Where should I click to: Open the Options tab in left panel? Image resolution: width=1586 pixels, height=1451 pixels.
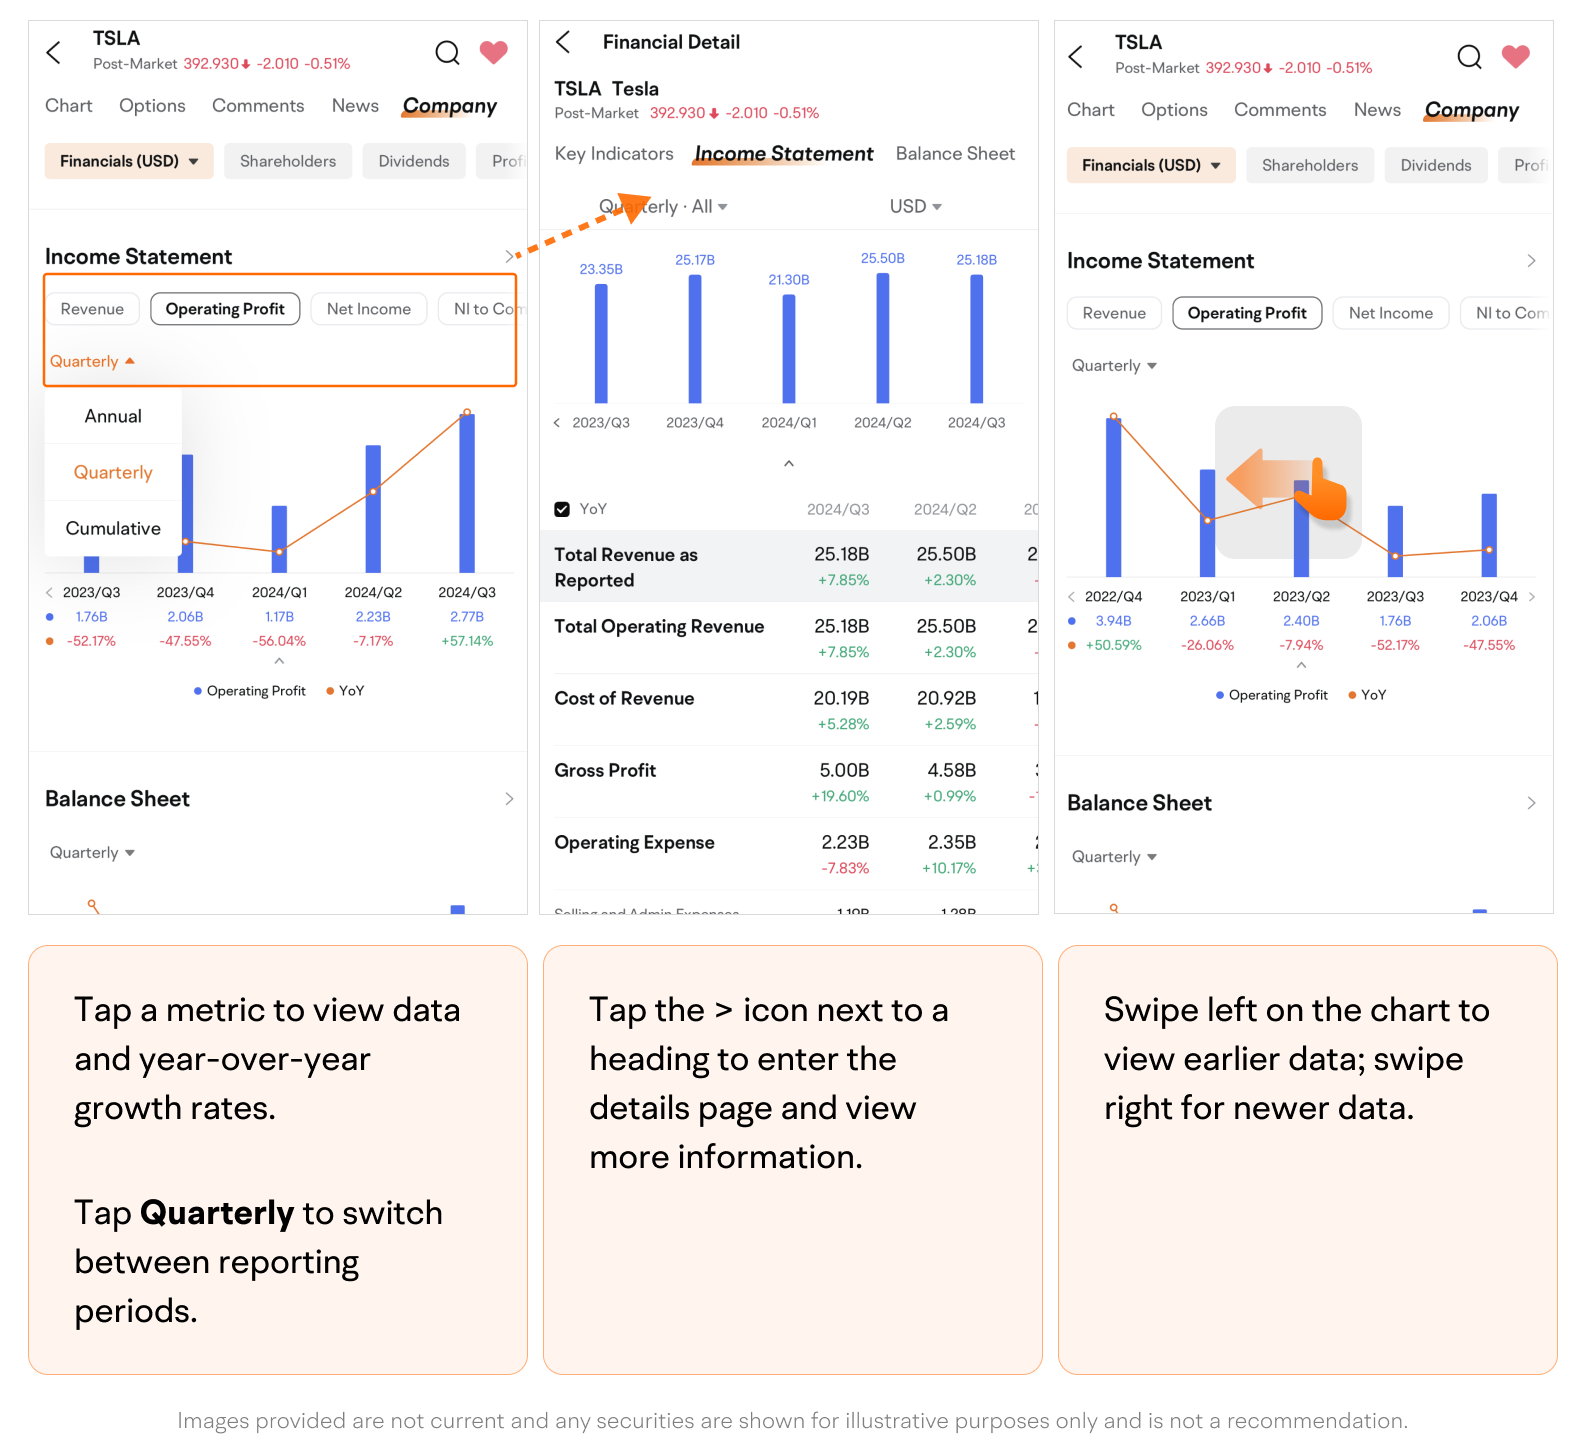[152, 106]
